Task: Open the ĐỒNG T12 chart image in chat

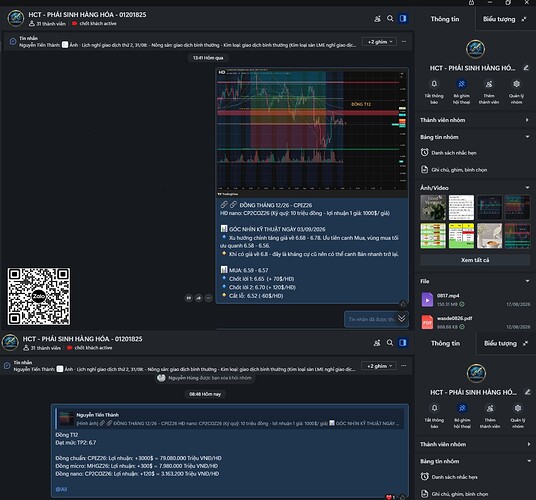Action: [312, 133]
